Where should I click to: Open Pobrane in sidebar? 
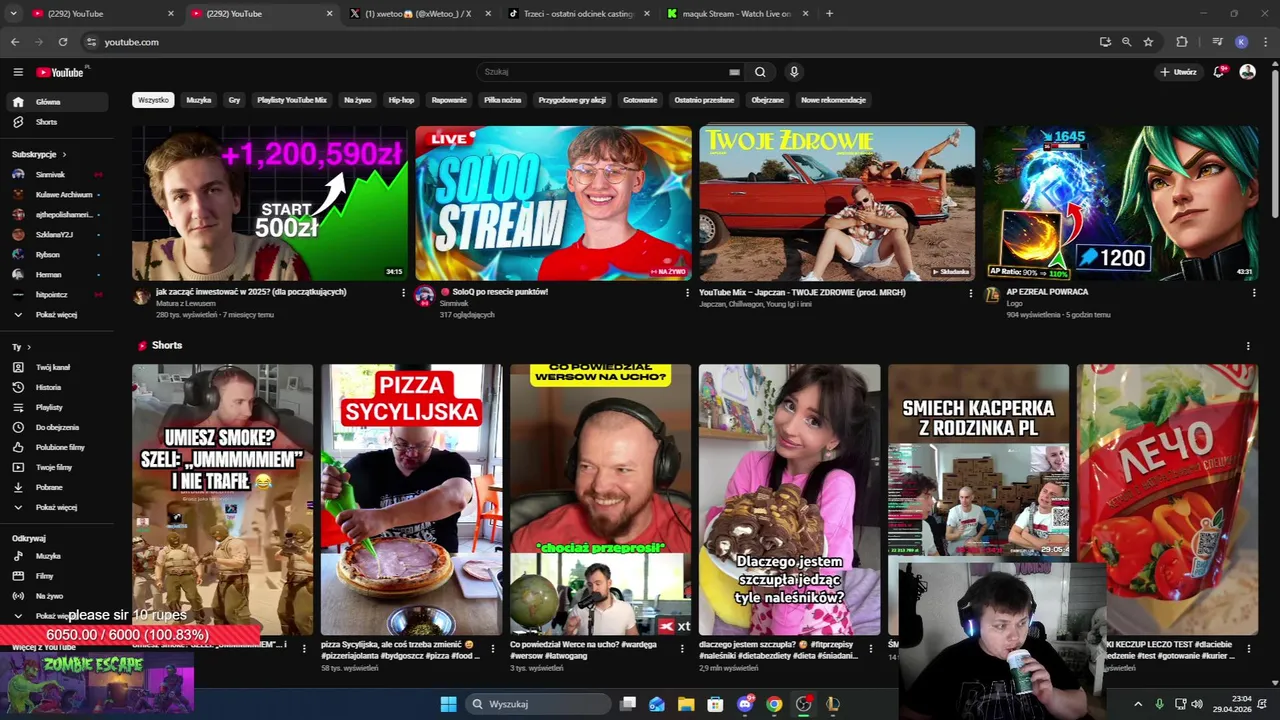(x=56, y=487)
